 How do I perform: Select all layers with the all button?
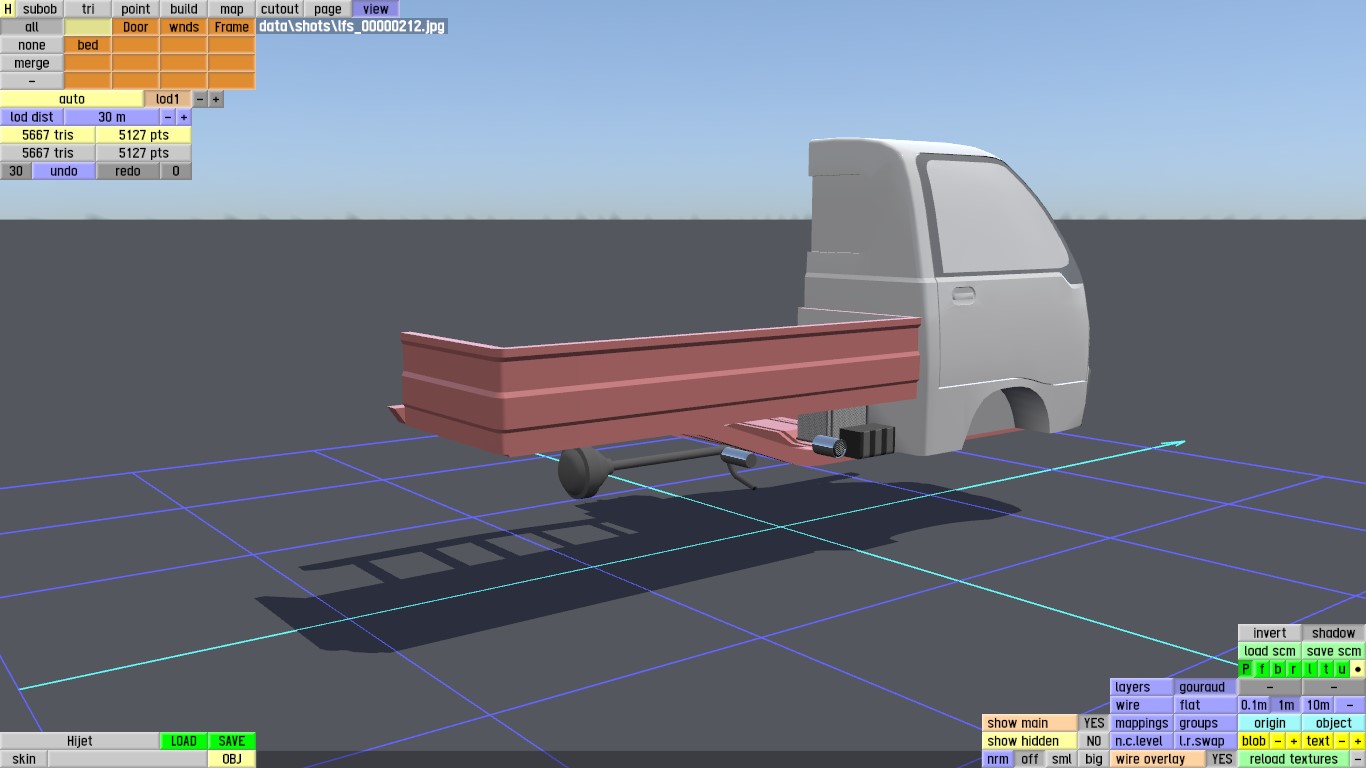[32, 27]
